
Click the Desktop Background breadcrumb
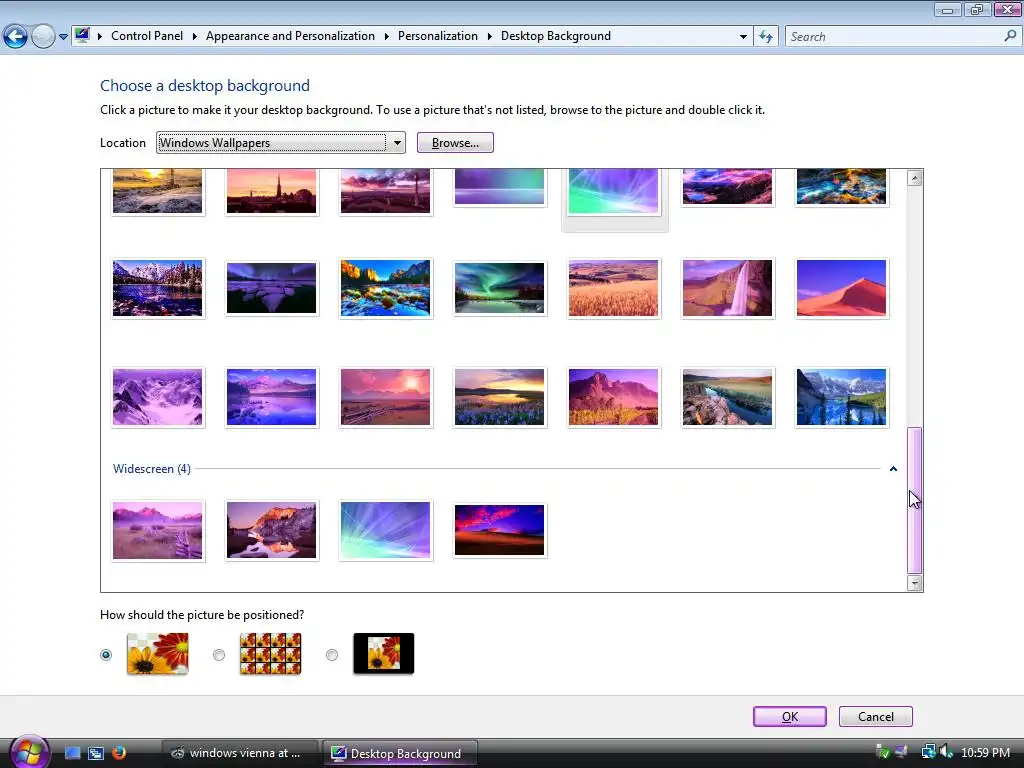[x=556, y=36]
